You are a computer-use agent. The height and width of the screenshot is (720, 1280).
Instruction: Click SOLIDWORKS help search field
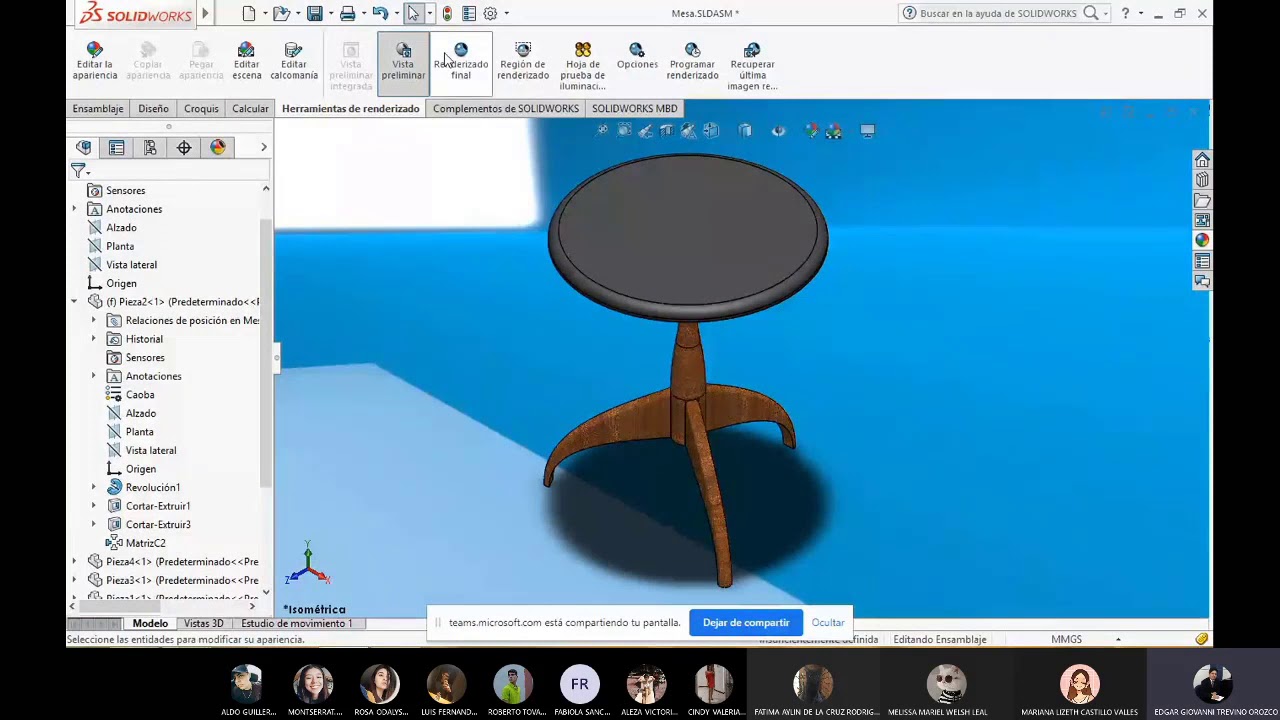pos(997,14)
